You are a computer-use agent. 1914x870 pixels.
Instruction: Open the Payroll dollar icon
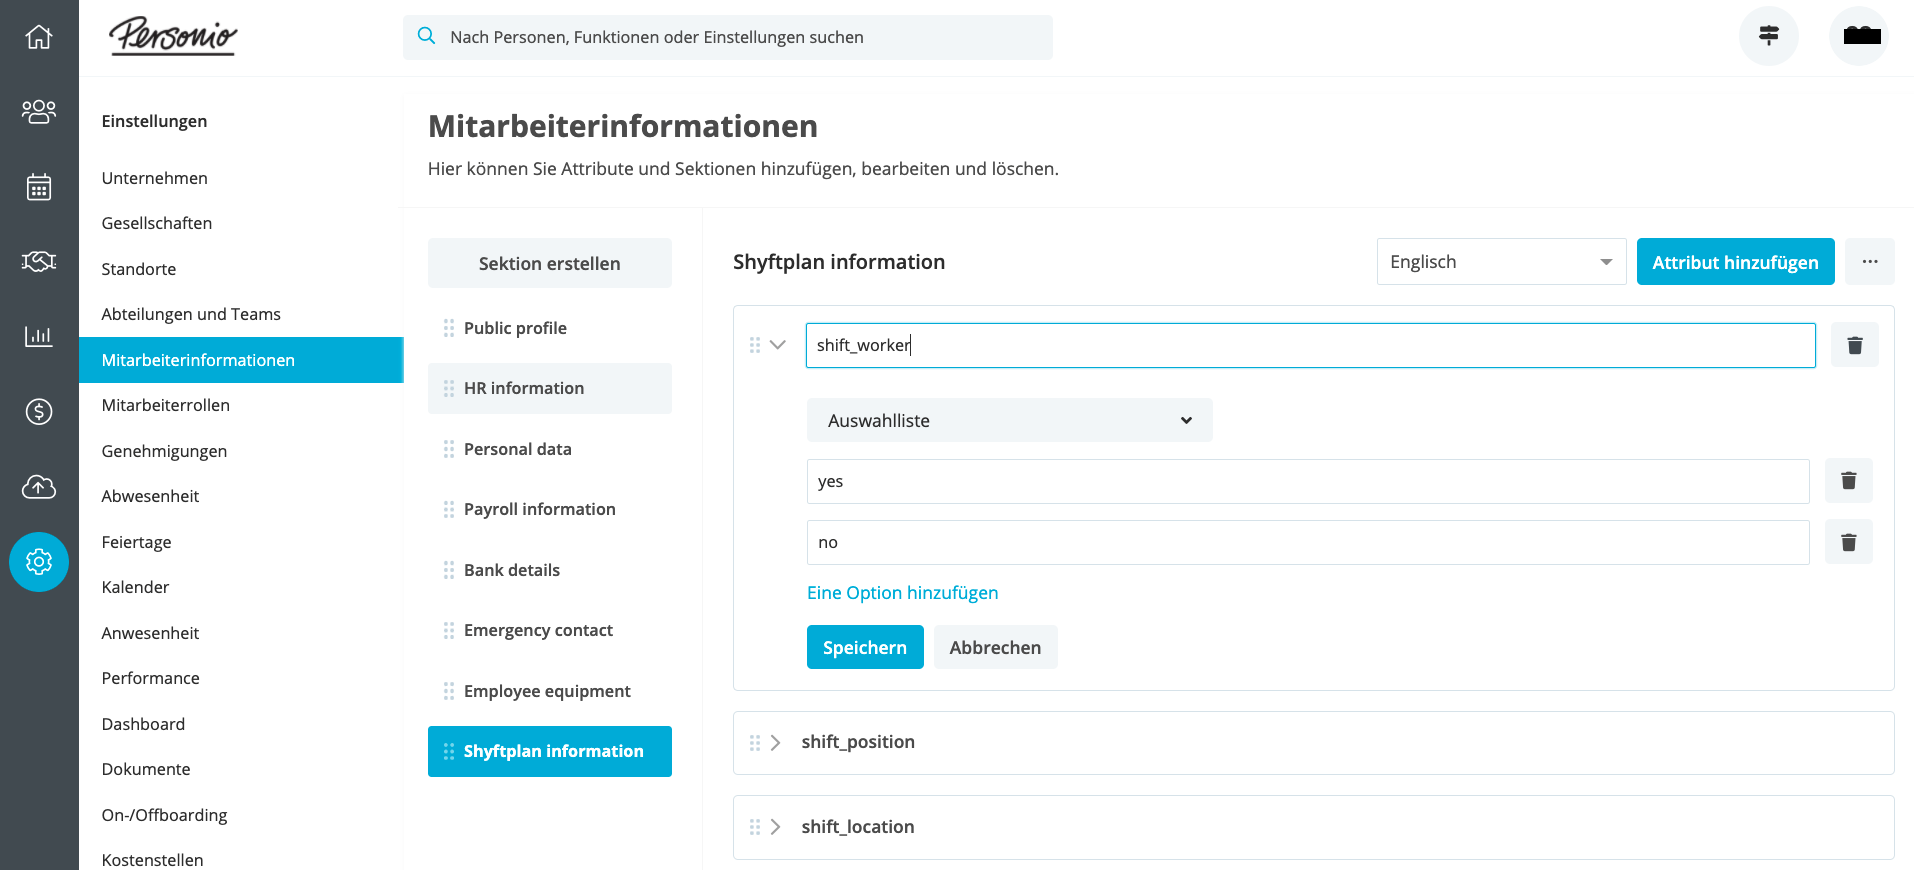point(39,411)
